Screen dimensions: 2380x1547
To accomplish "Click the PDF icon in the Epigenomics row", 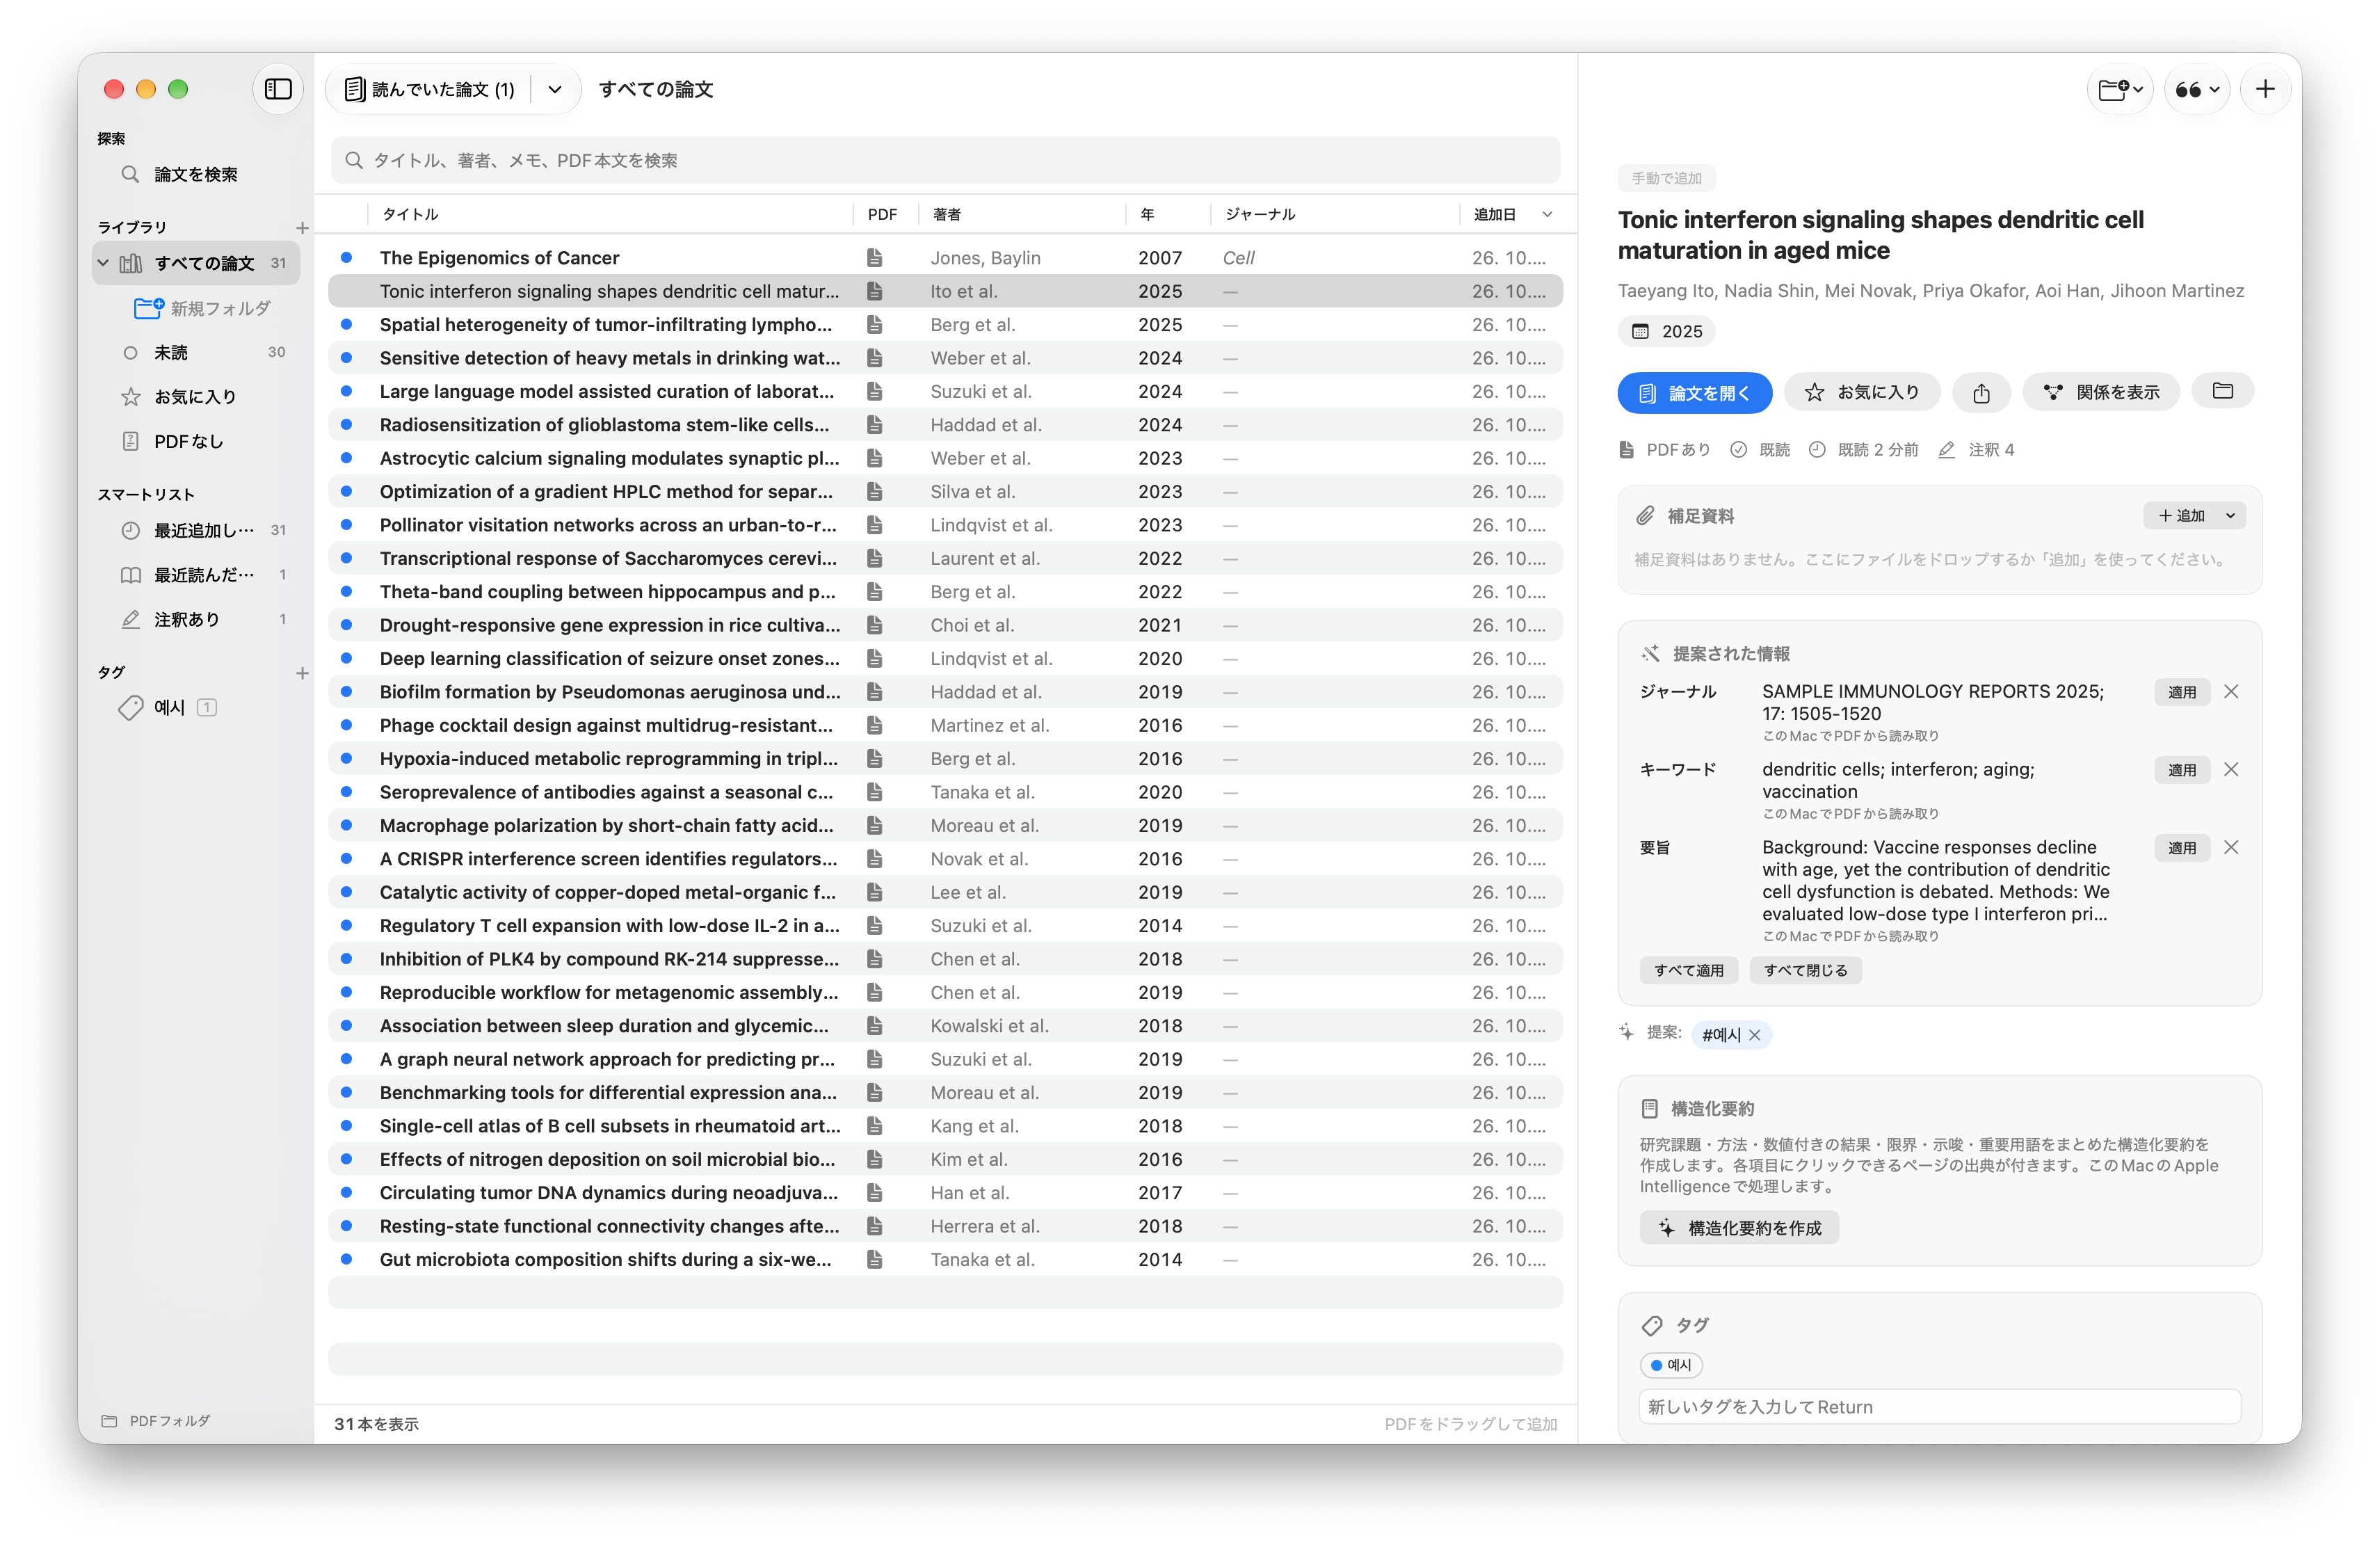I will click(875, 258).
